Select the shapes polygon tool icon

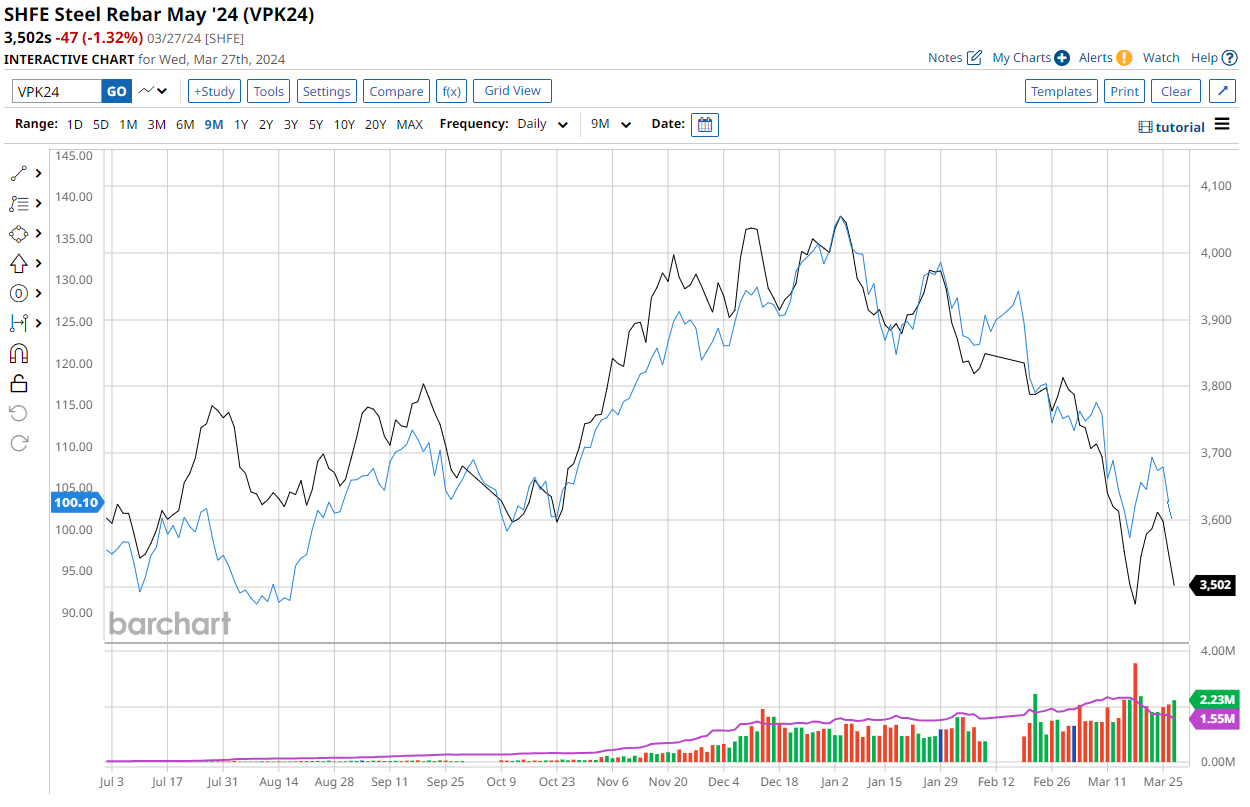19,233
